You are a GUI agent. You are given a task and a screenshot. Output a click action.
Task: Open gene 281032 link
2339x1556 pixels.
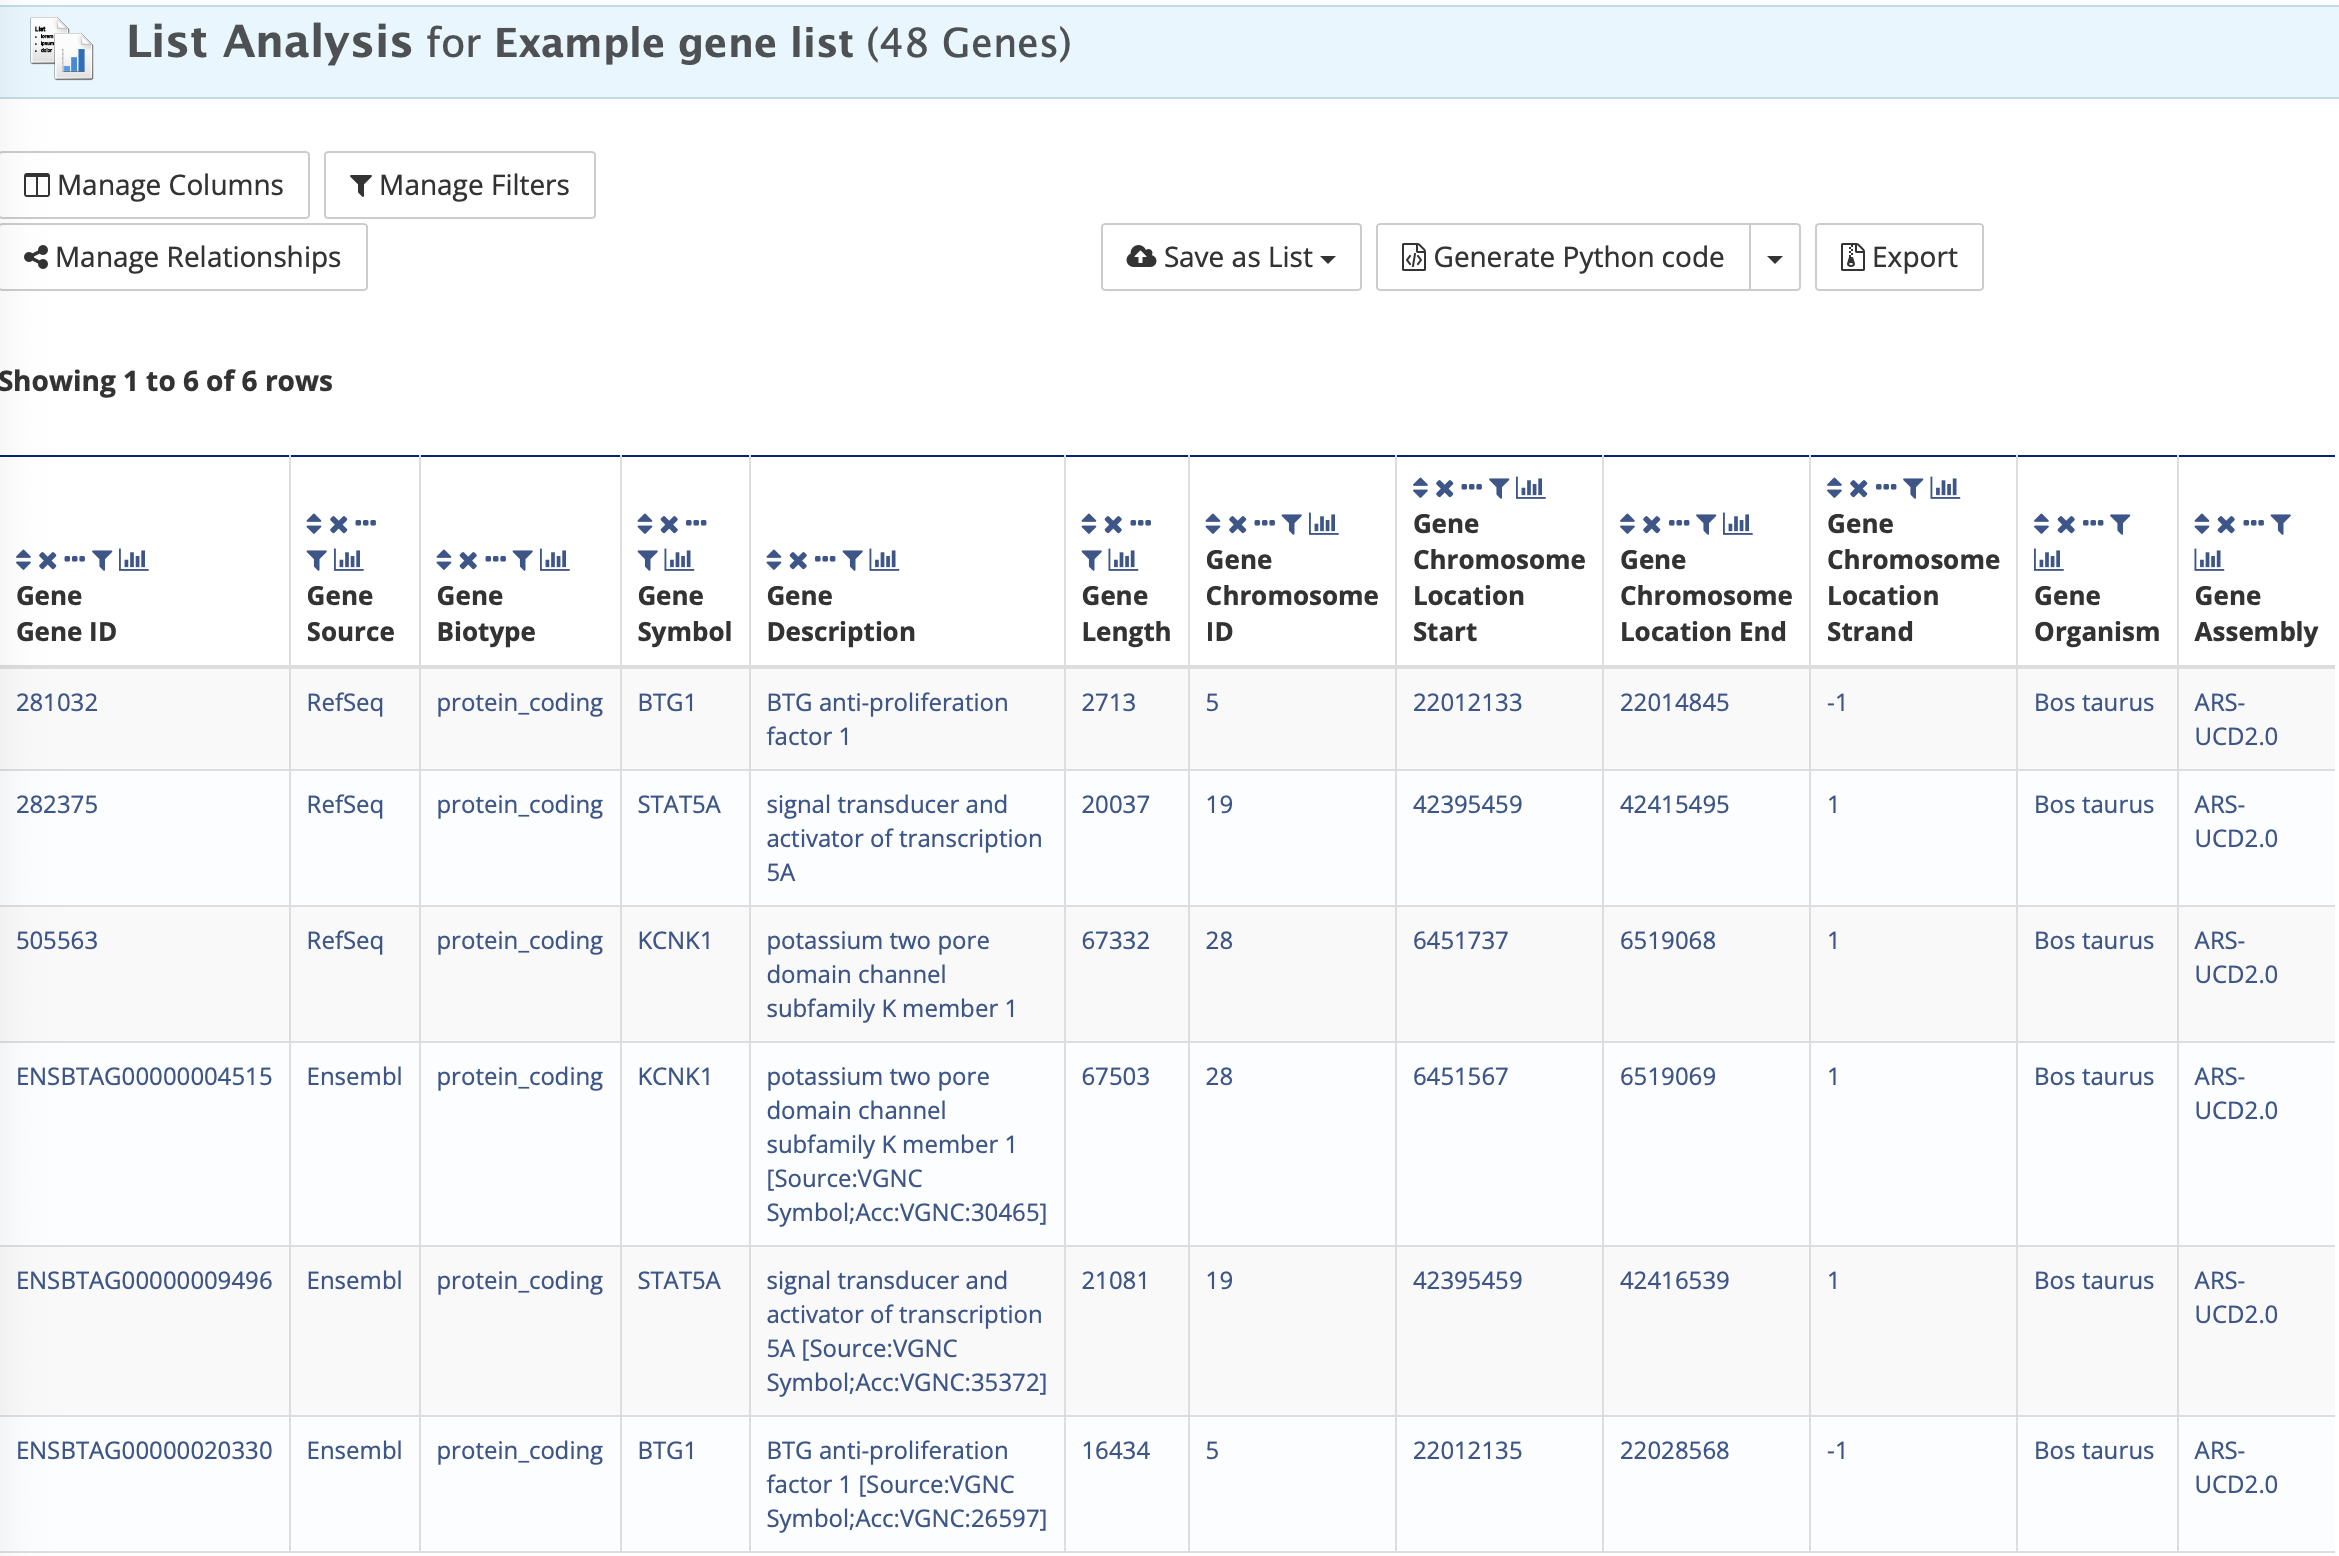point(57,702)
